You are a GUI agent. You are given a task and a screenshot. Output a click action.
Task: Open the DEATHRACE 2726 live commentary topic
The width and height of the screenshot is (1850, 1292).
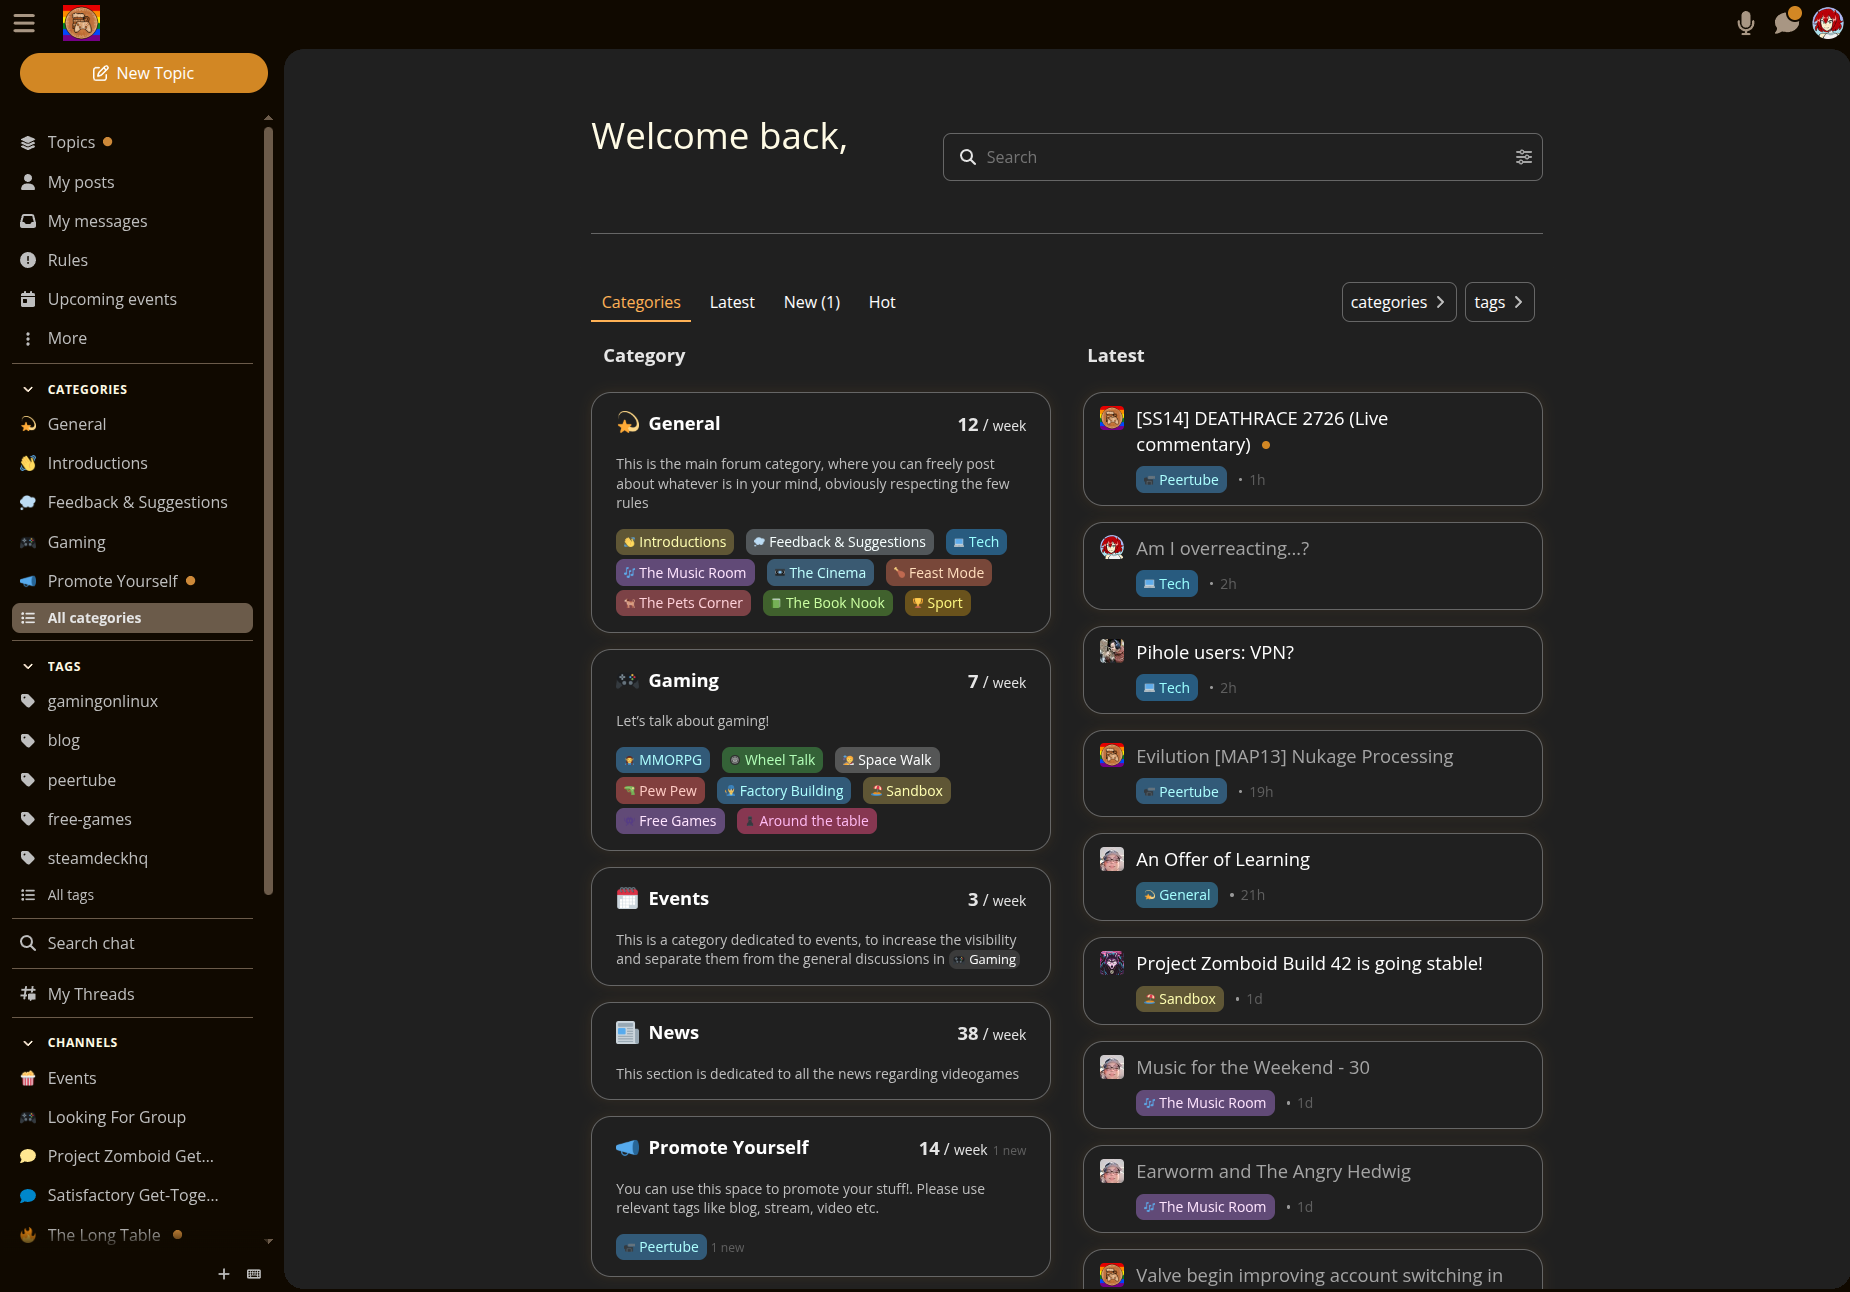(x=1262, y=431)
